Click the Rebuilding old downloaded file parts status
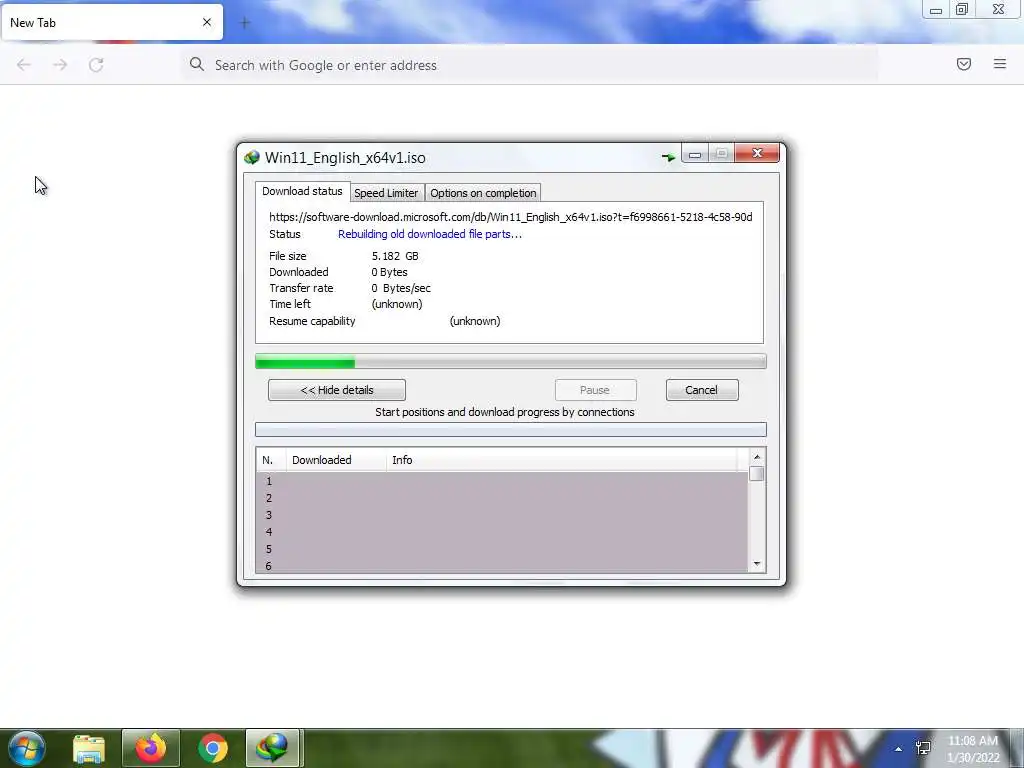Image resolution: width=1024 pixels, height=768 pixels. click(430, 234)
